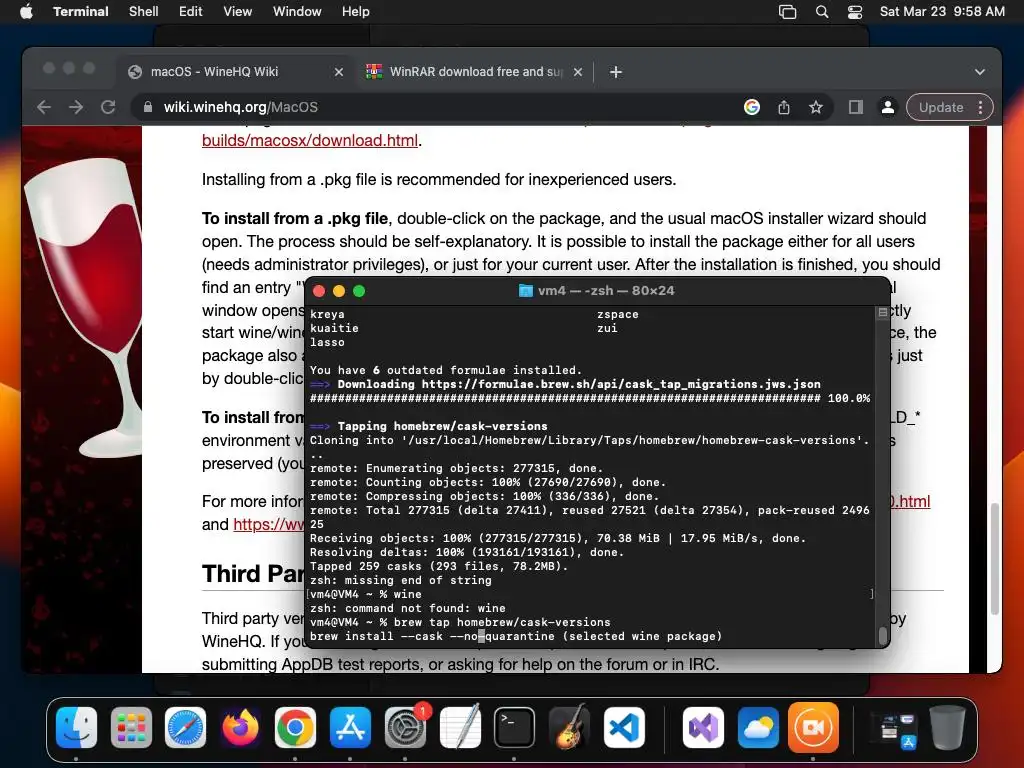
Task: Click the Terminal window scrollbar thumb
Action: pyautogui.click(x=883, y=635)
